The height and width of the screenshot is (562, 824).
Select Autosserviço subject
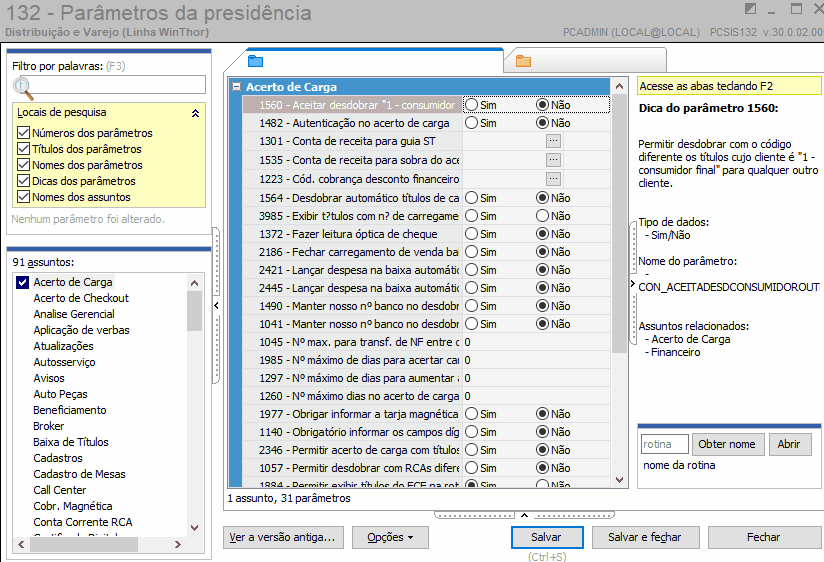(65, 362)
